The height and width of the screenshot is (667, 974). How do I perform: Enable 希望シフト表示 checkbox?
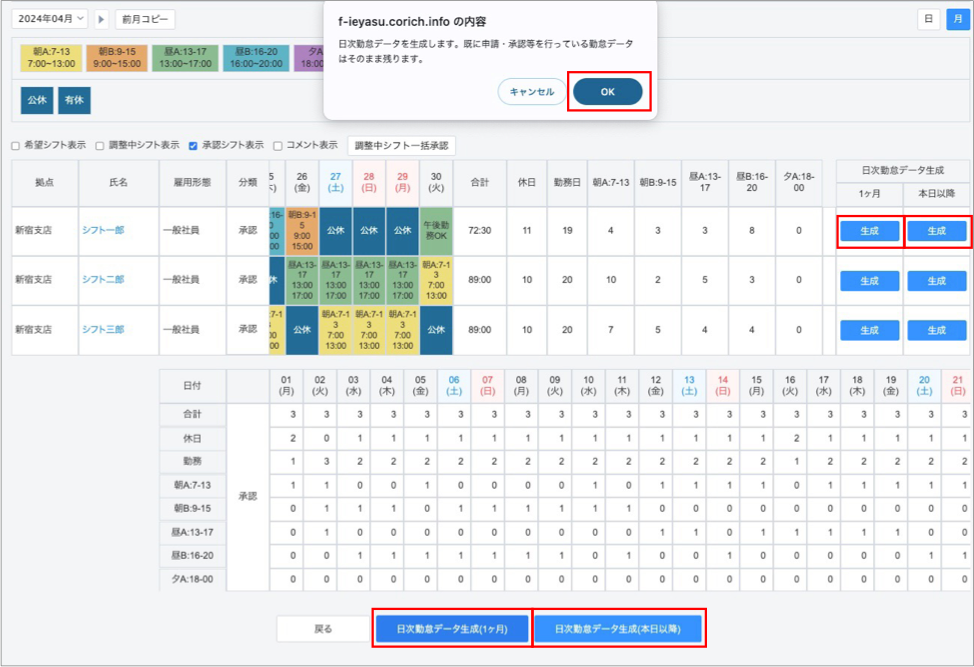[x=16, y=145]
